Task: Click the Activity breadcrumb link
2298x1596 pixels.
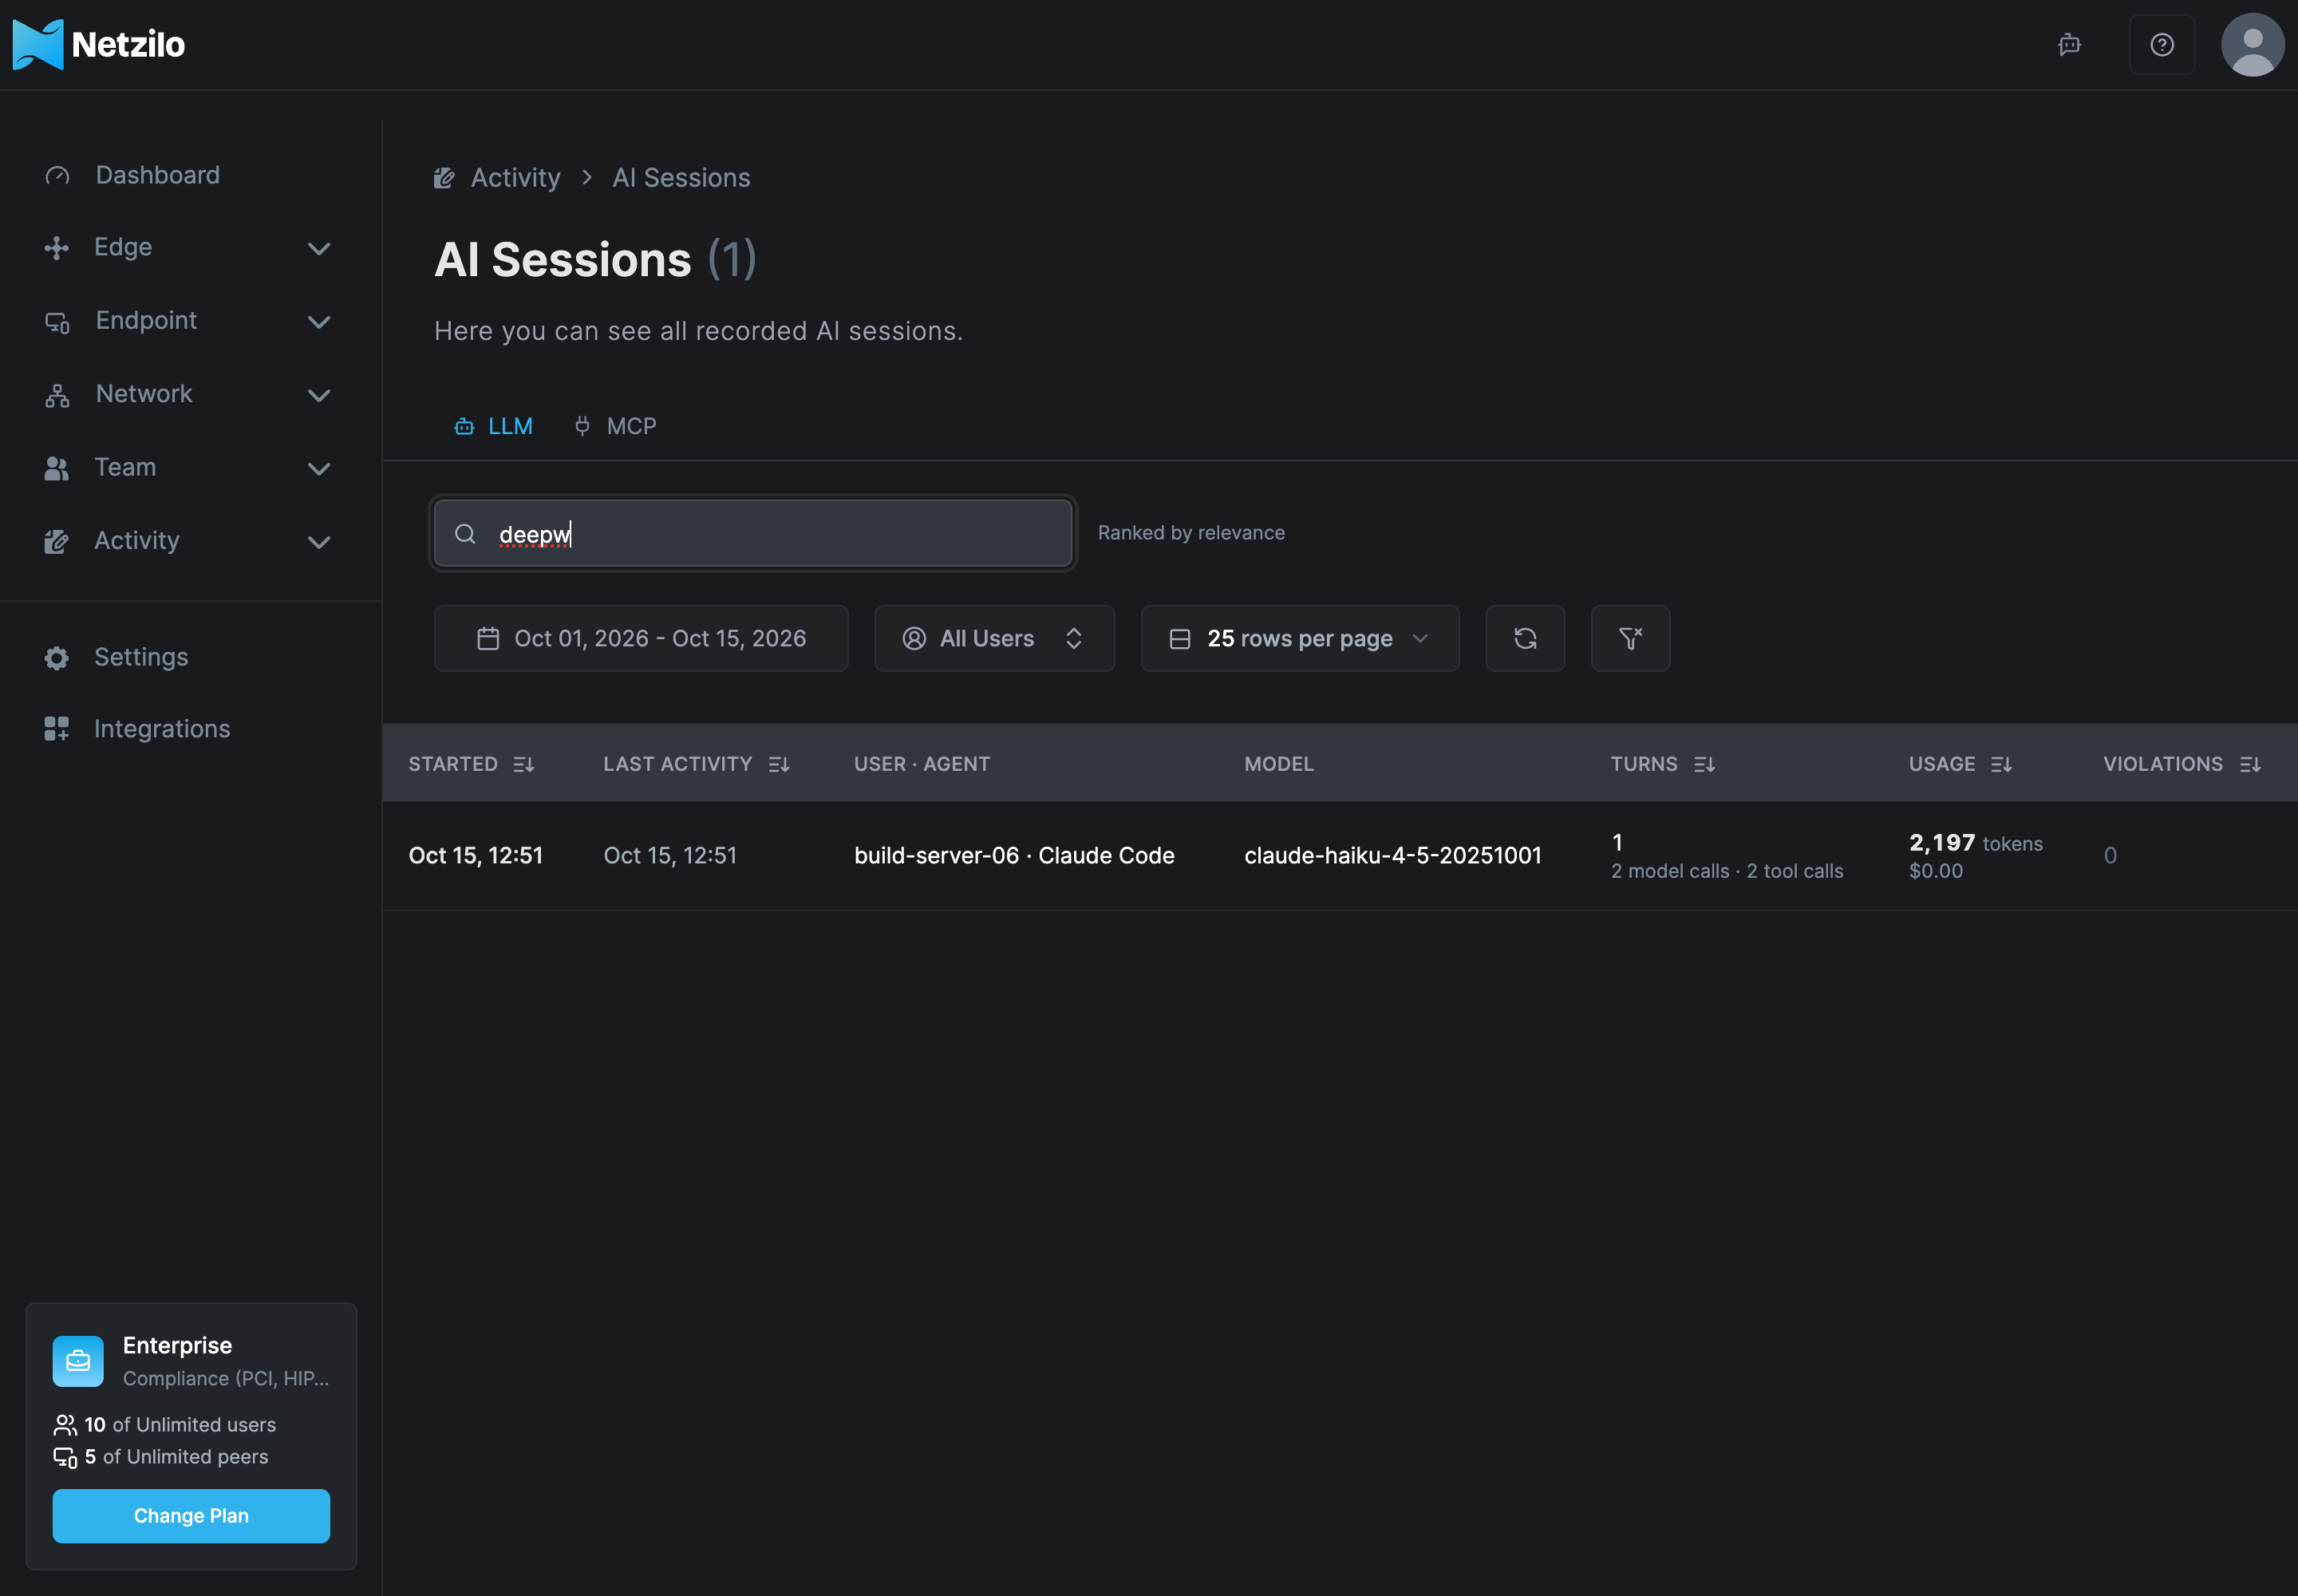Action: pyautogui.click(x=515, y=178)
